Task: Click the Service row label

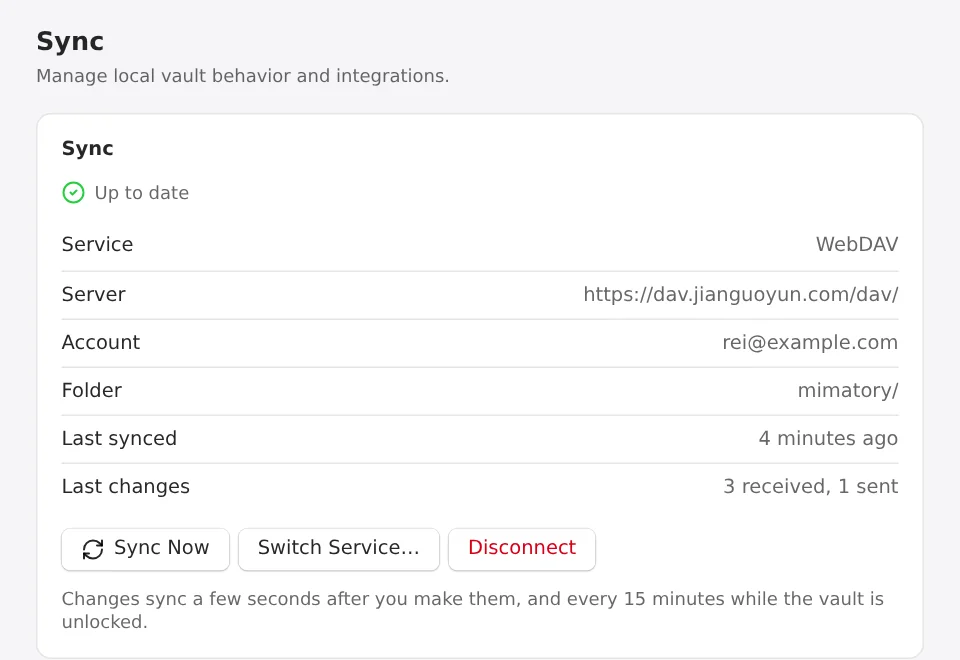Action: 97,244
